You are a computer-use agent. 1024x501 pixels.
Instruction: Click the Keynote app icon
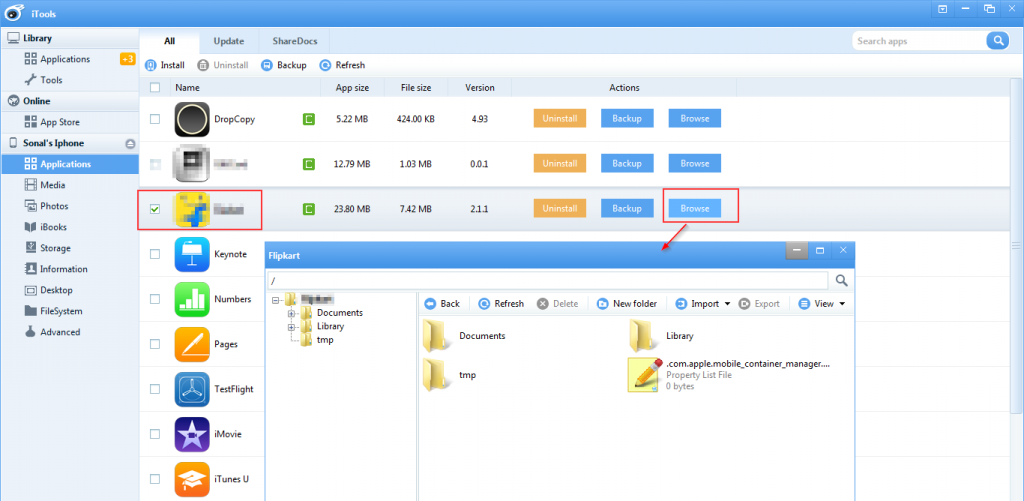click(191, 254)
